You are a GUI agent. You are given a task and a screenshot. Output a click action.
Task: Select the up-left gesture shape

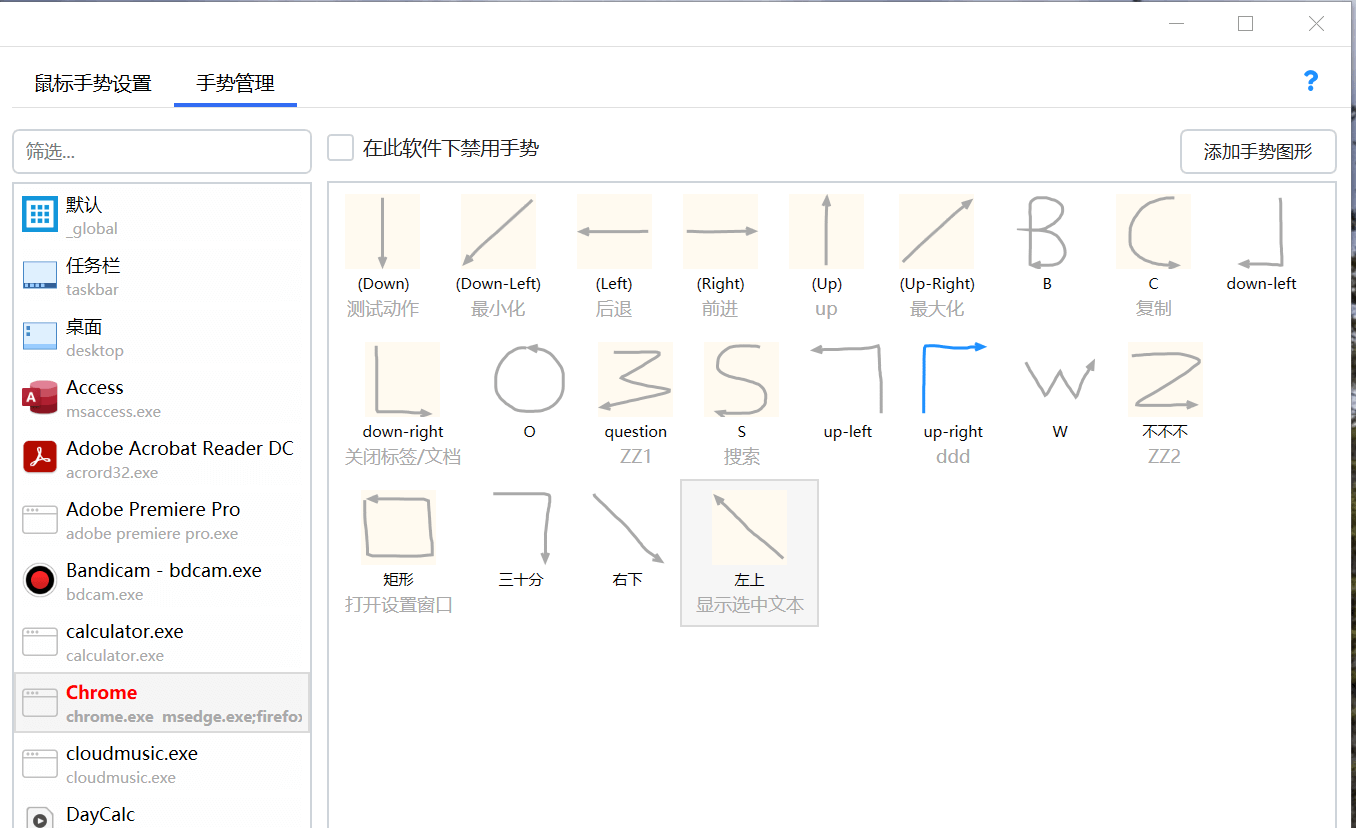[x=847, y=380]
